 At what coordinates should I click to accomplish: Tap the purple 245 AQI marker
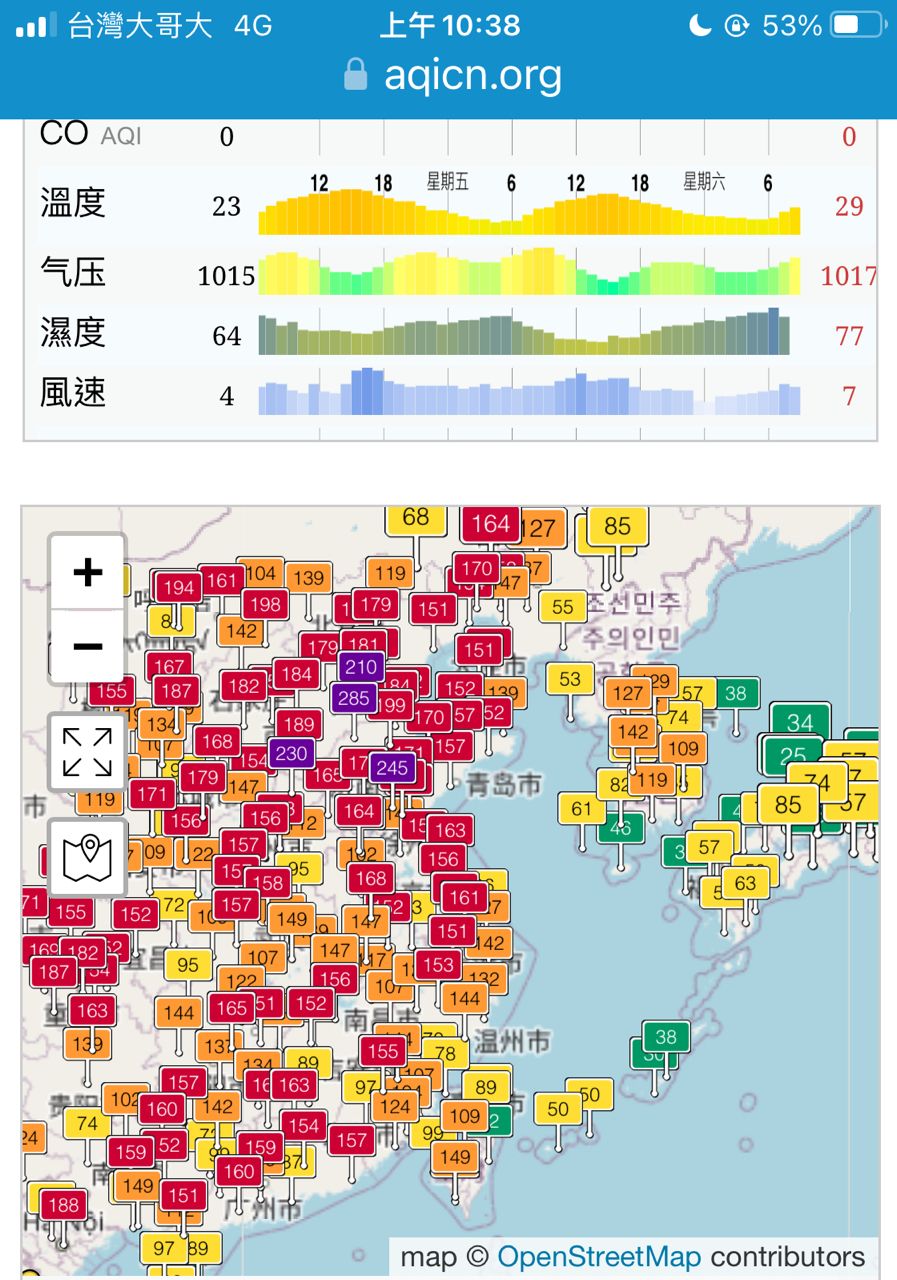(393, 768)
